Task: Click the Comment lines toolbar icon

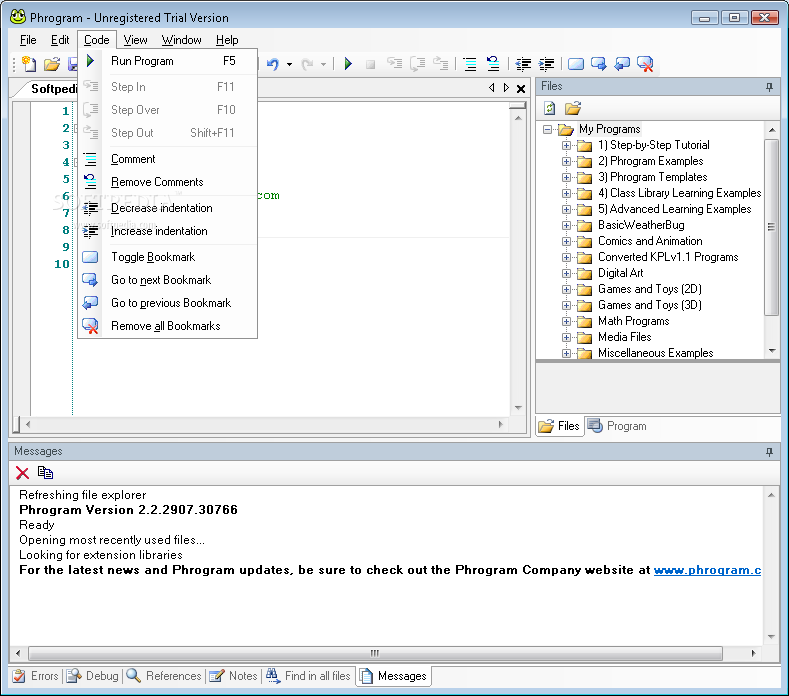Action: [470, 64]
